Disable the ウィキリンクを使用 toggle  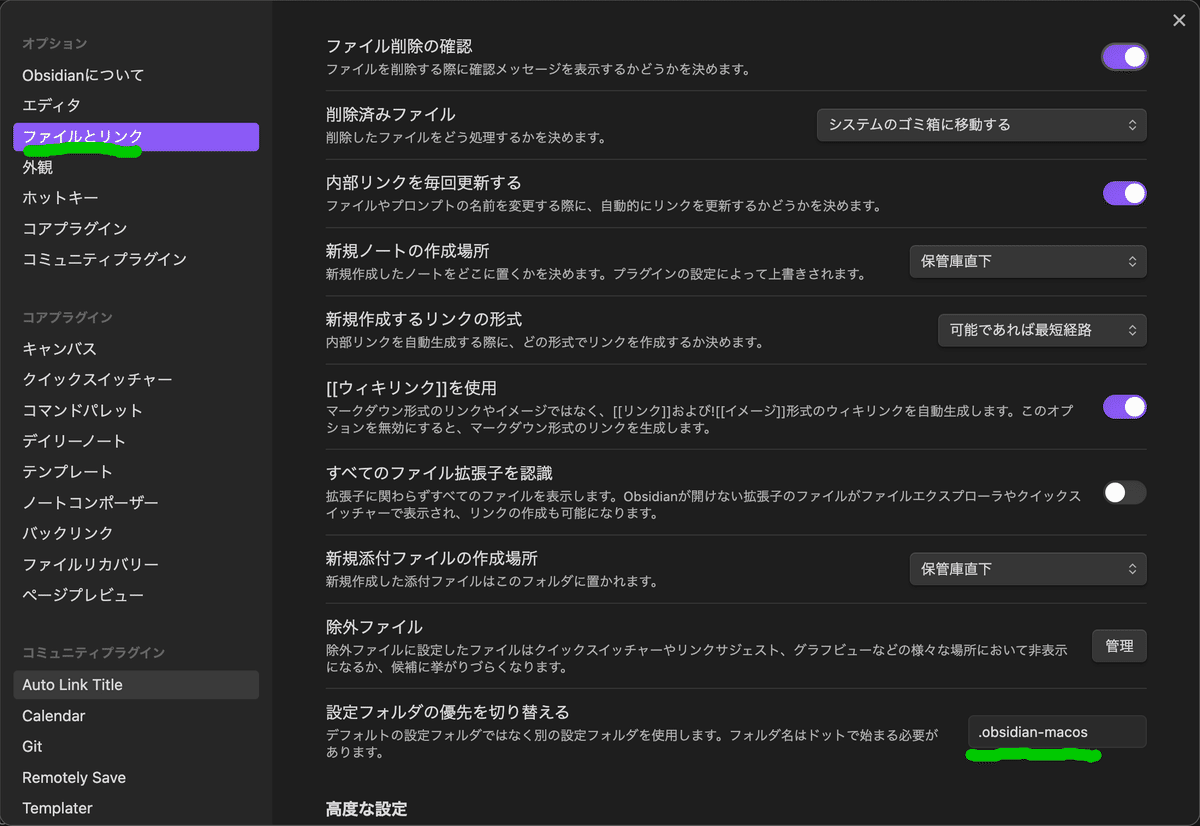[1124, 407]
